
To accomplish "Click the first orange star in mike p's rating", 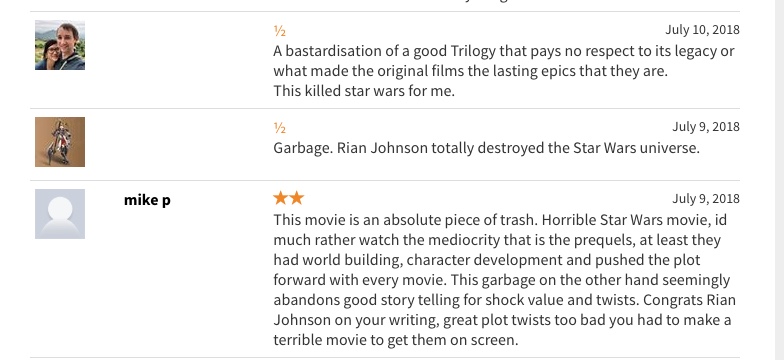I will click(x=280, y=198).
